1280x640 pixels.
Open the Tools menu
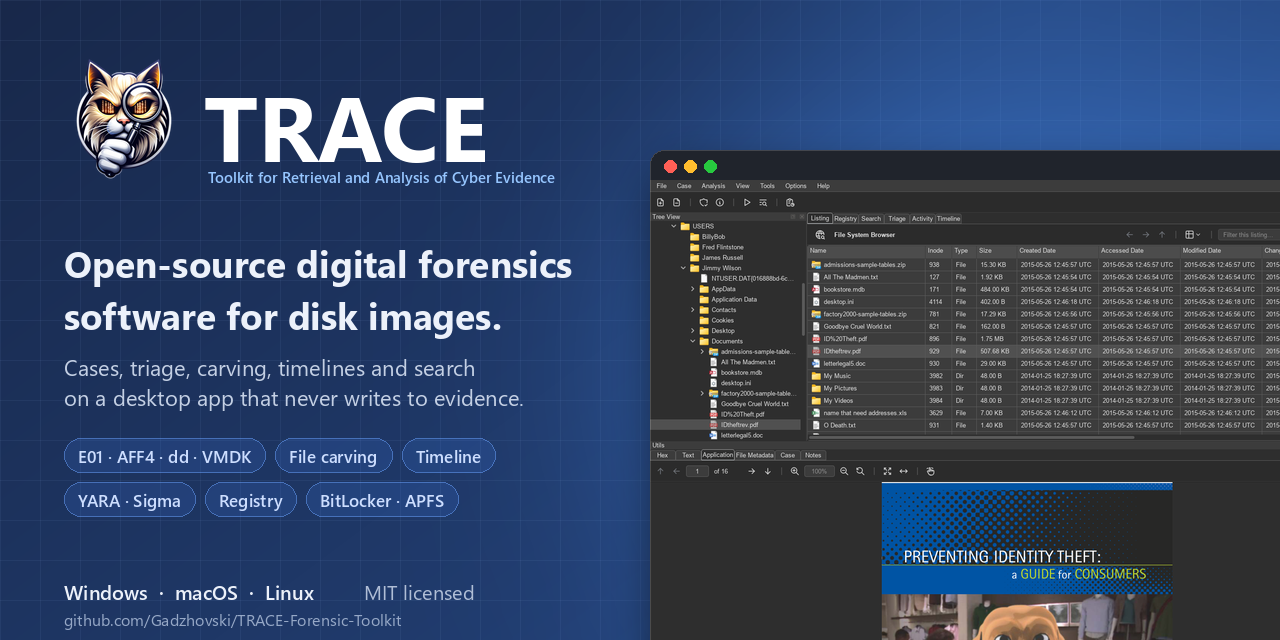pos(767,186)
